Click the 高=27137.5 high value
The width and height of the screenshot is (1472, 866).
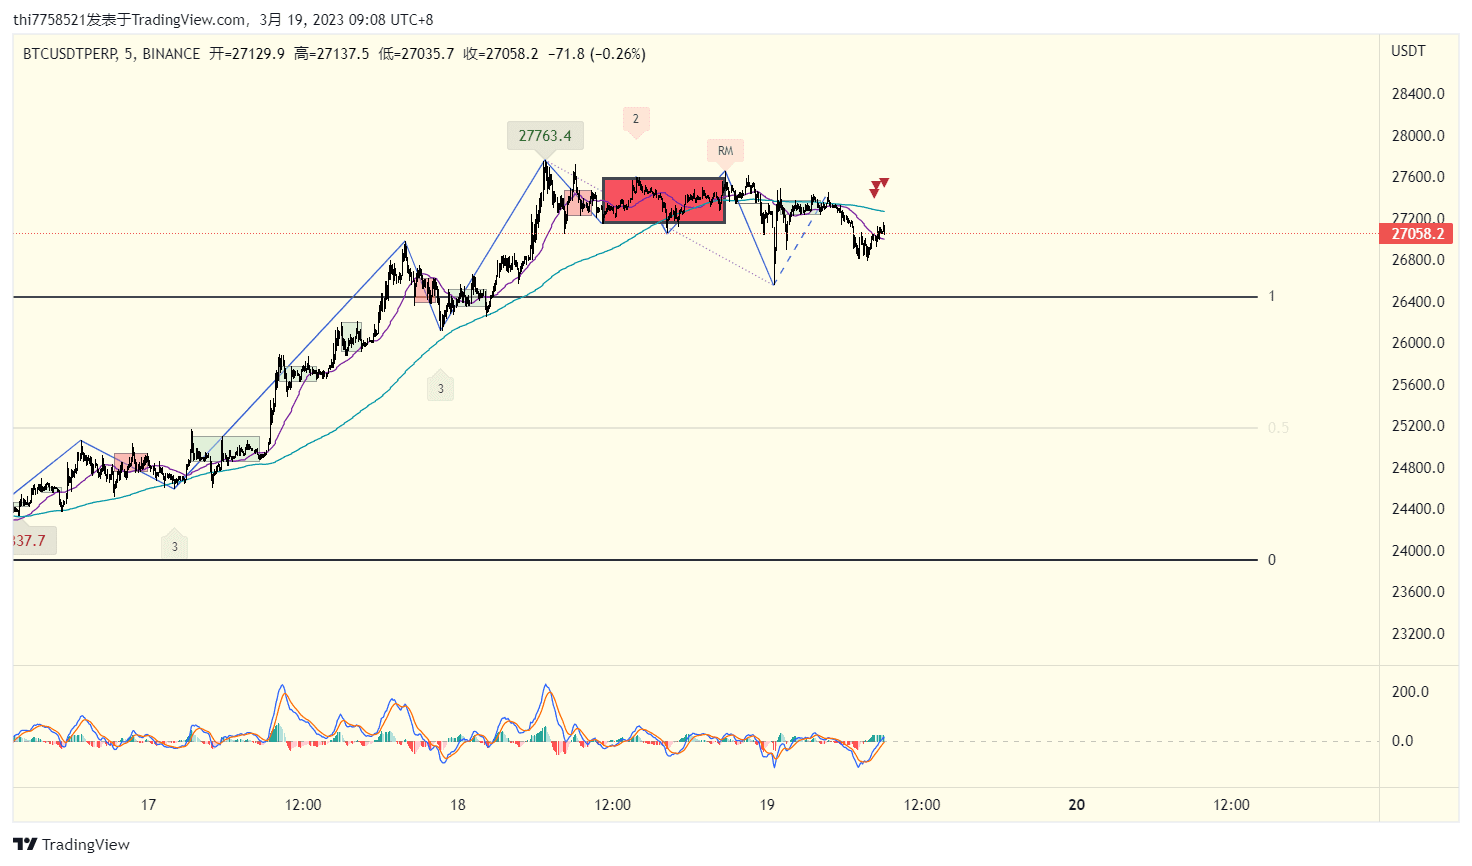tap(332, 54)
